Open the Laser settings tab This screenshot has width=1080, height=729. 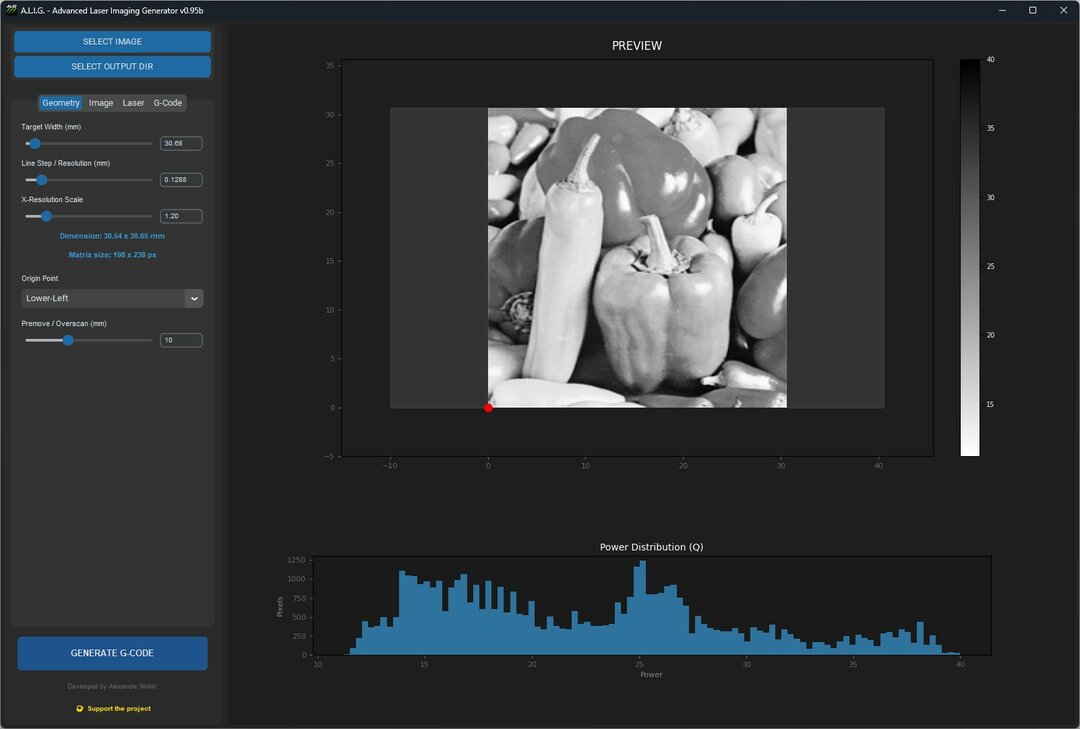(133, 102)
